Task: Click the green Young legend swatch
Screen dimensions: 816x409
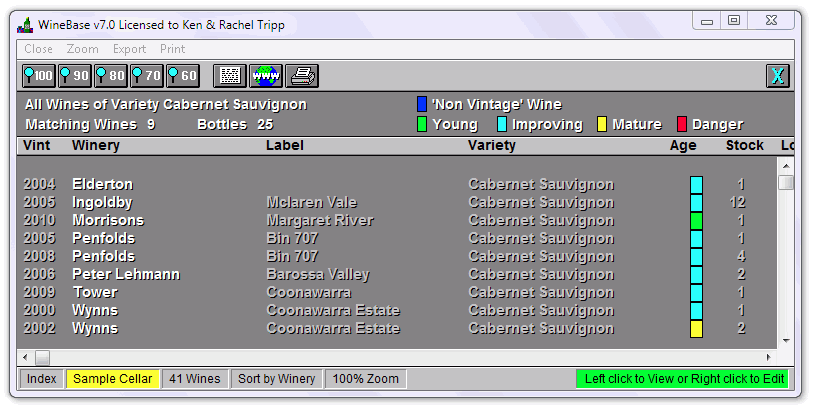Action: [422, 124]
